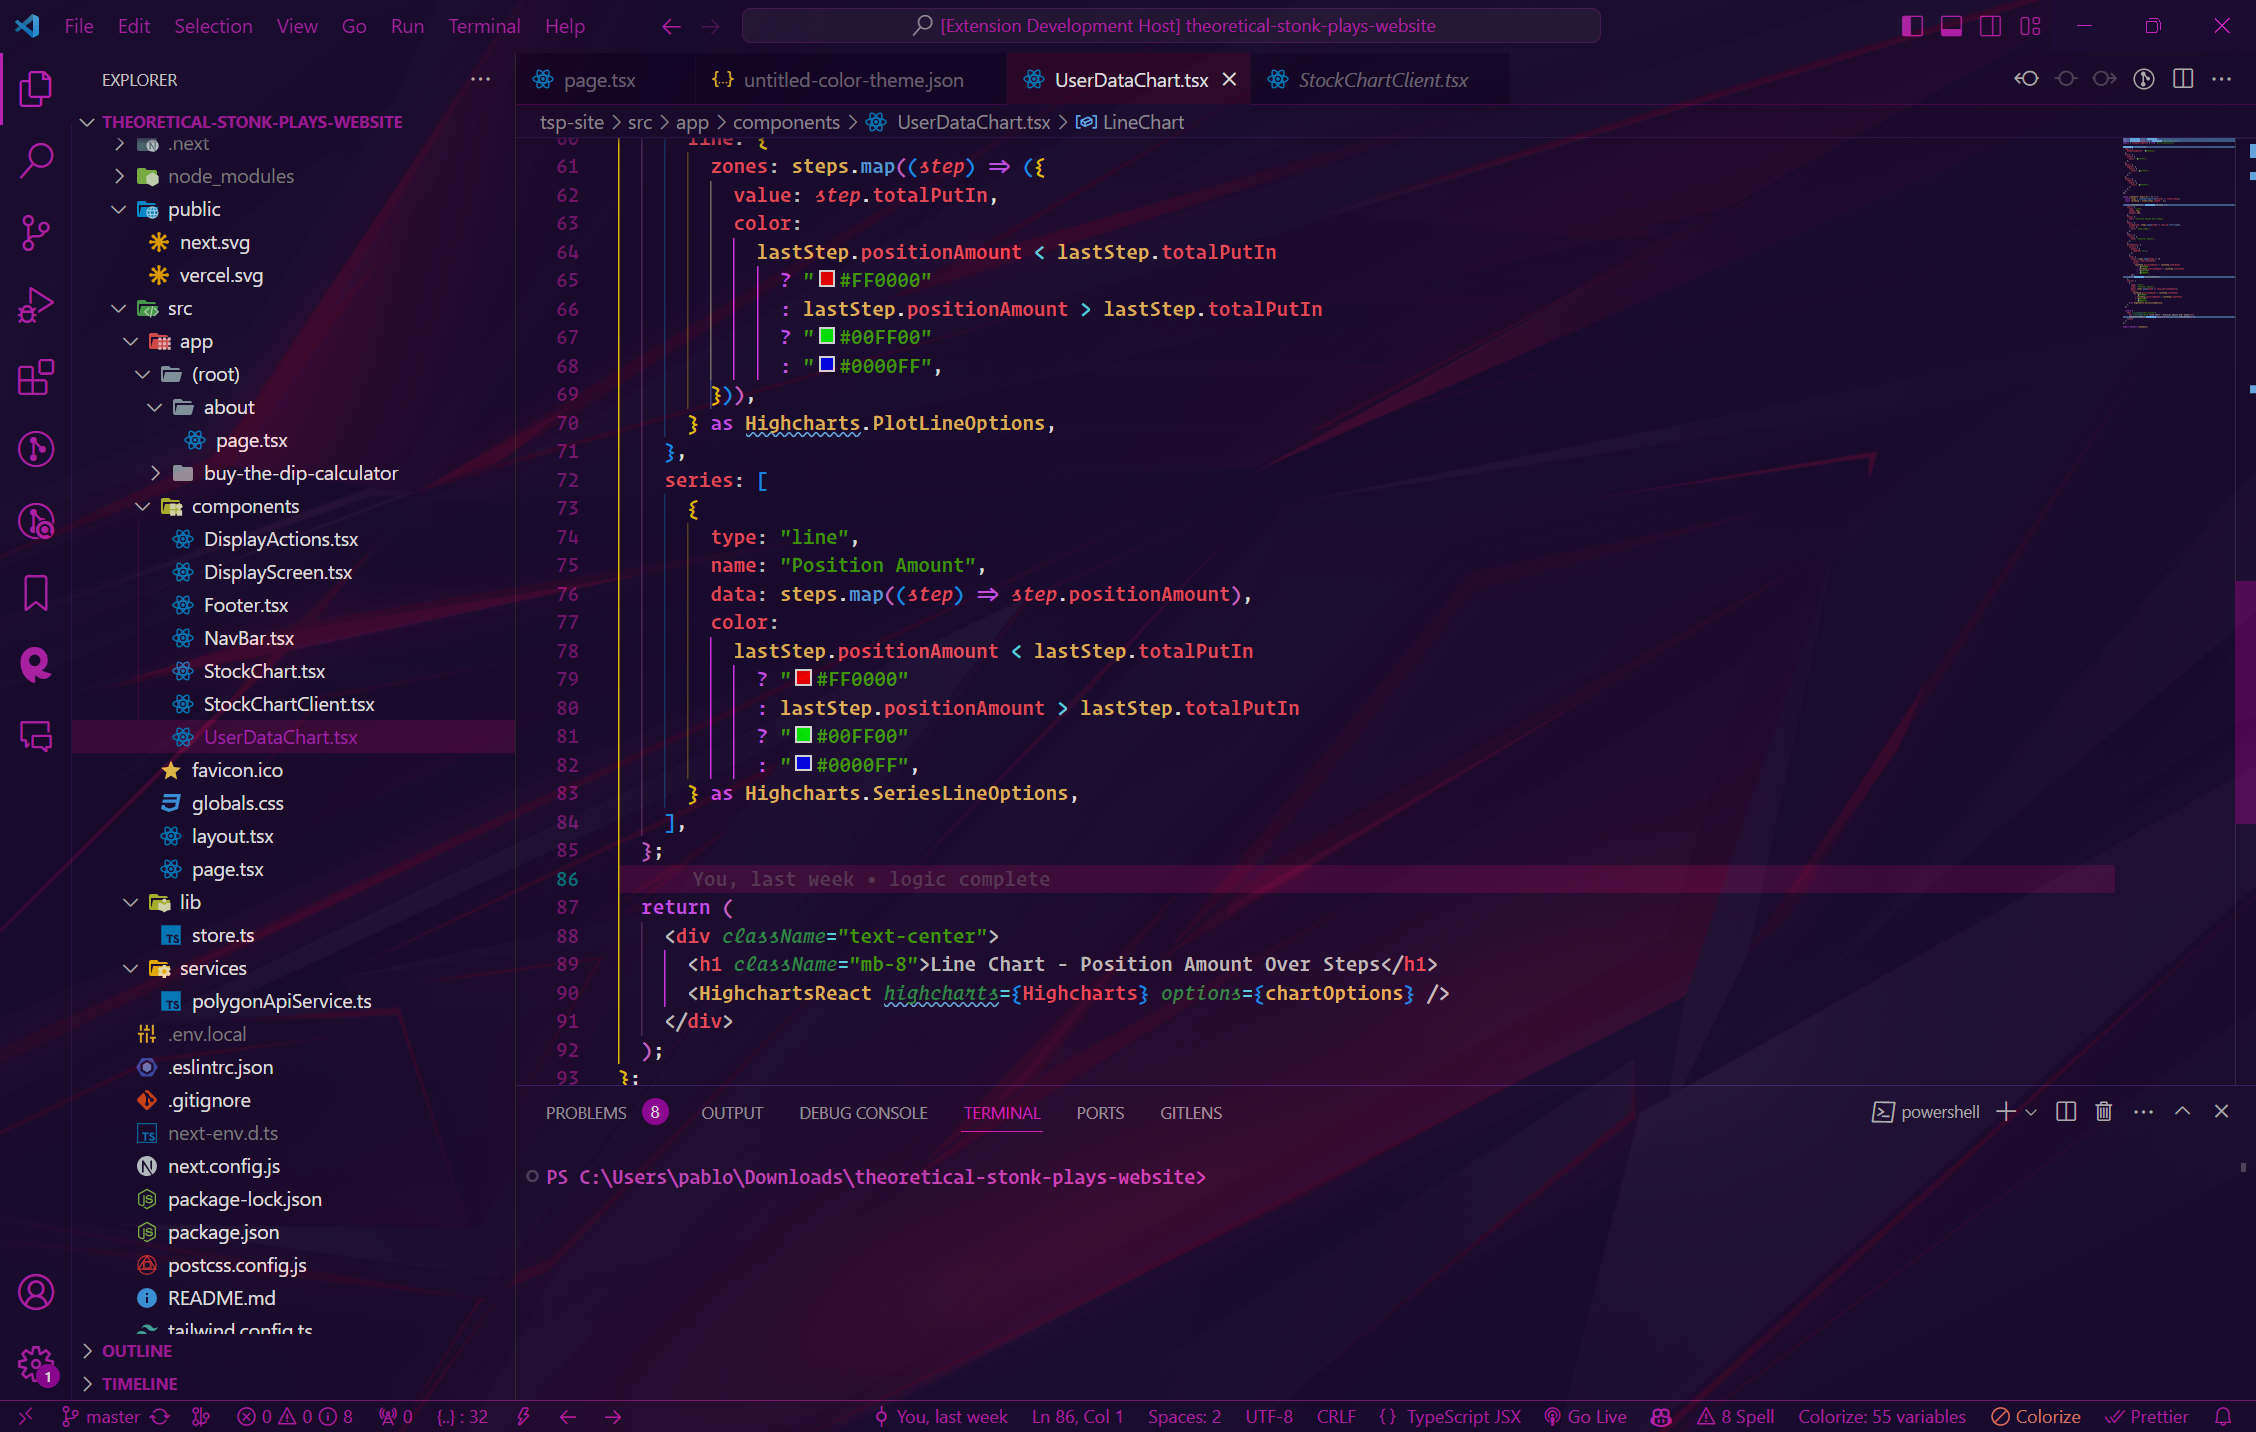Click Go Live in status bar
Viewport: 2256px width, 1432px height.
click(x=1585, y=1416)
